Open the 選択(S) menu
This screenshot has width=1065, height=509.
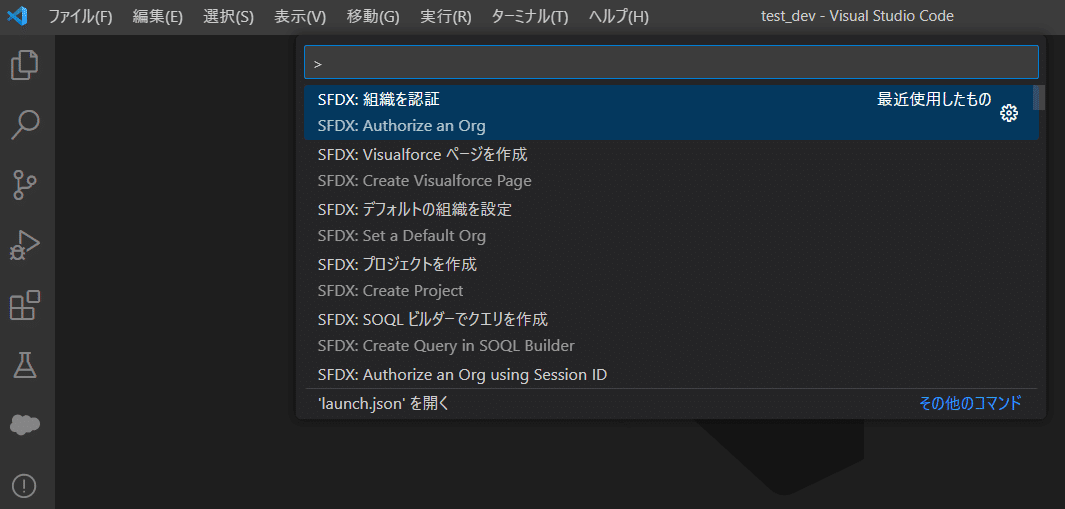click(228, 17)
